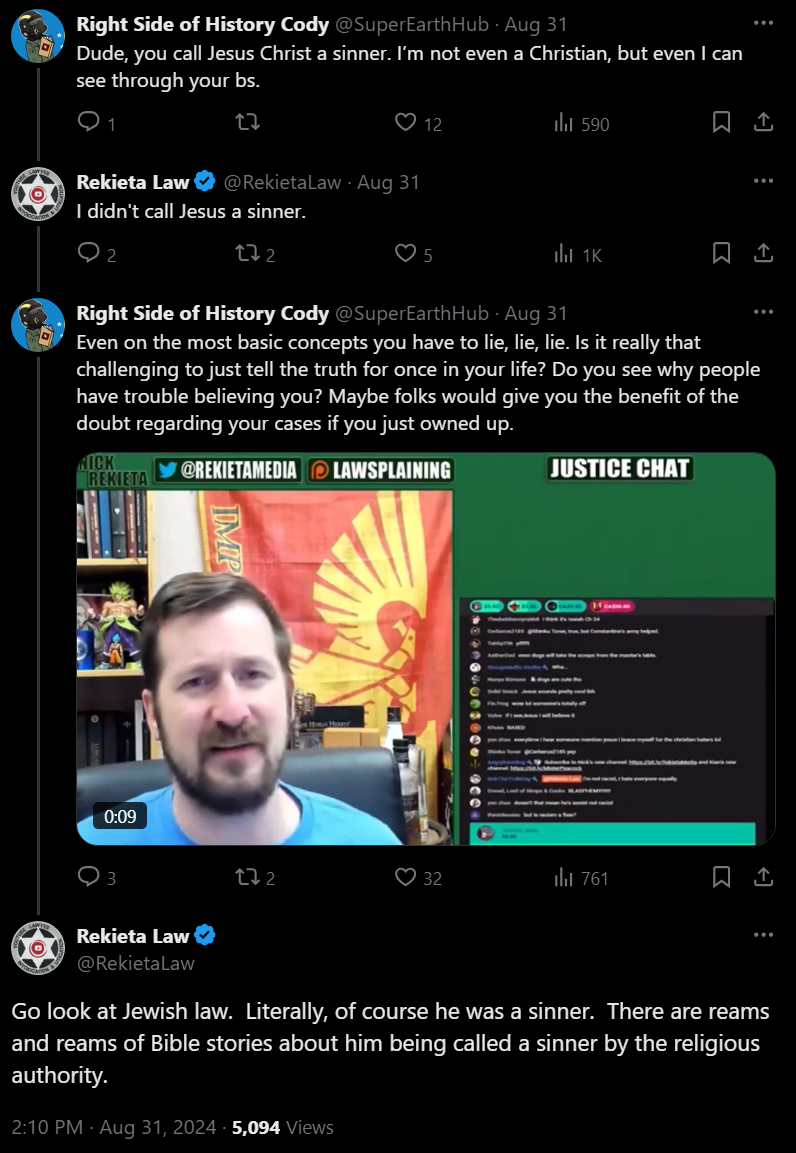The image size is (796, 1153).
Task: Open Rekieta Law's avatar on main tweet
Action: point(37,947)
